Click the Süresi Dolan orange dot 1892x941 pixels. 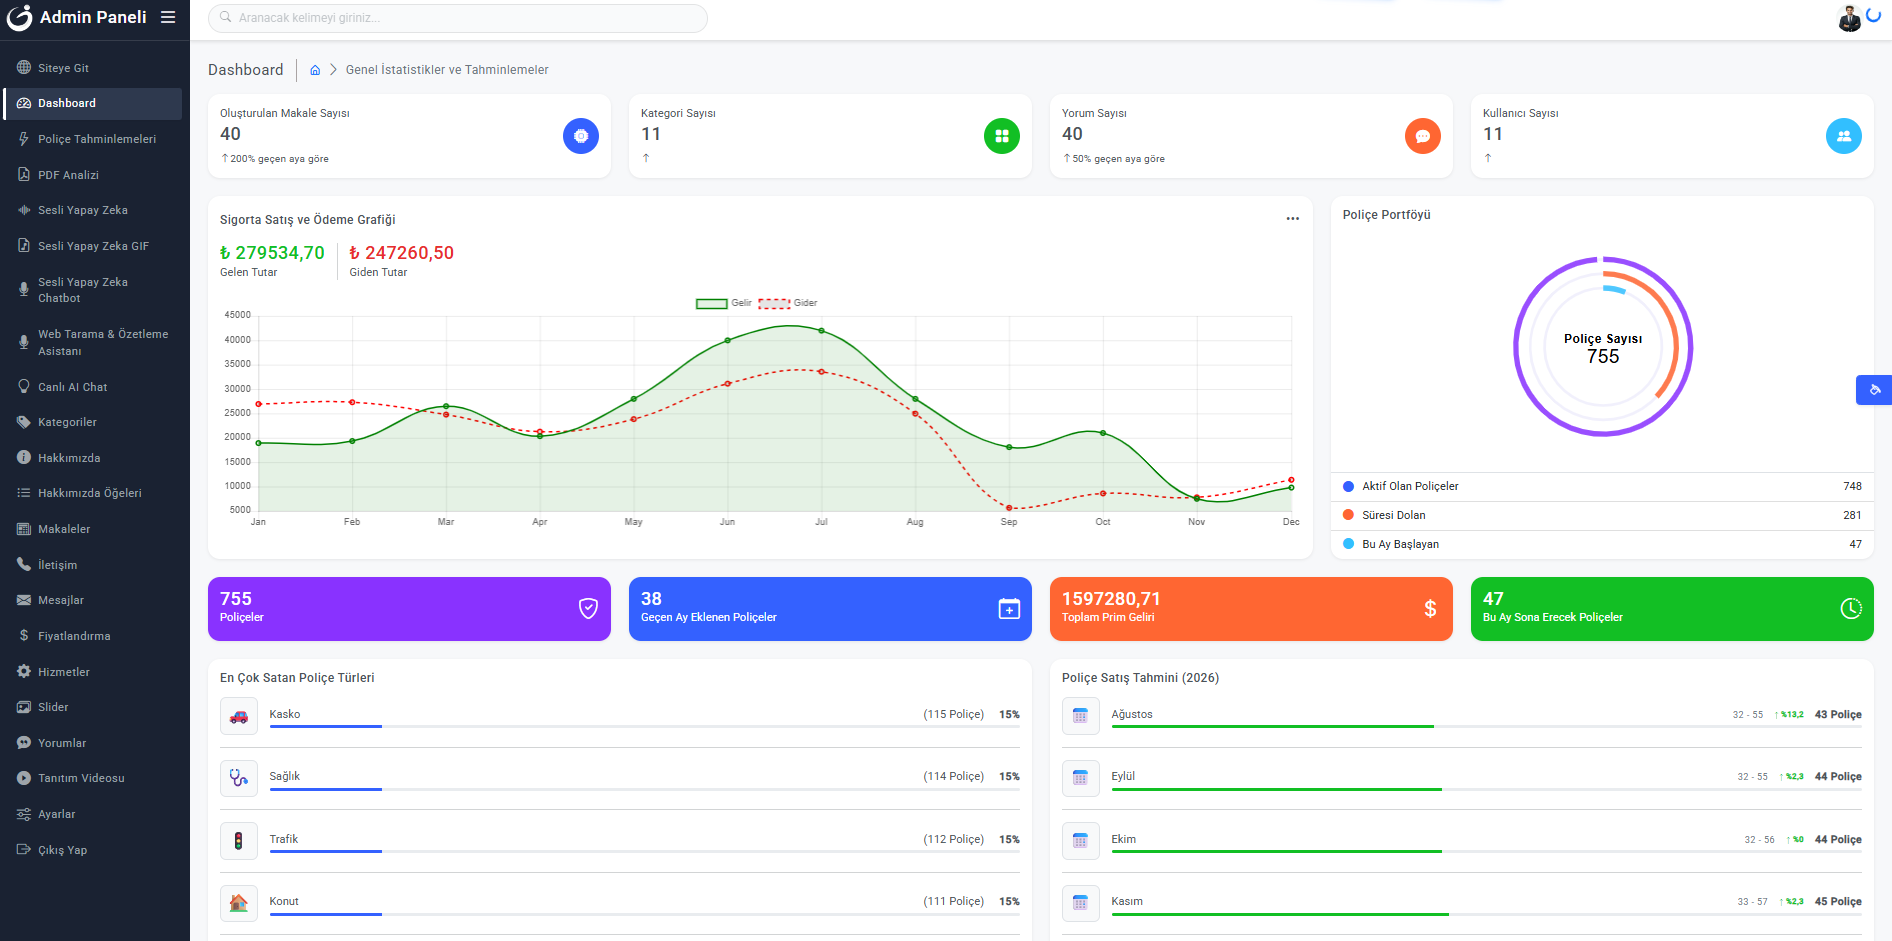pos(1348,515)
